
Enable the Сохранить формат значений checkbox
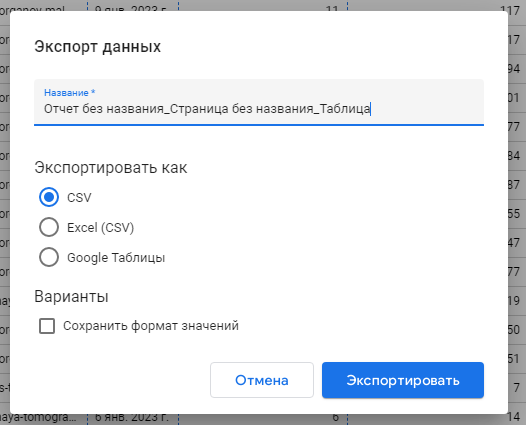click(47, 326)
